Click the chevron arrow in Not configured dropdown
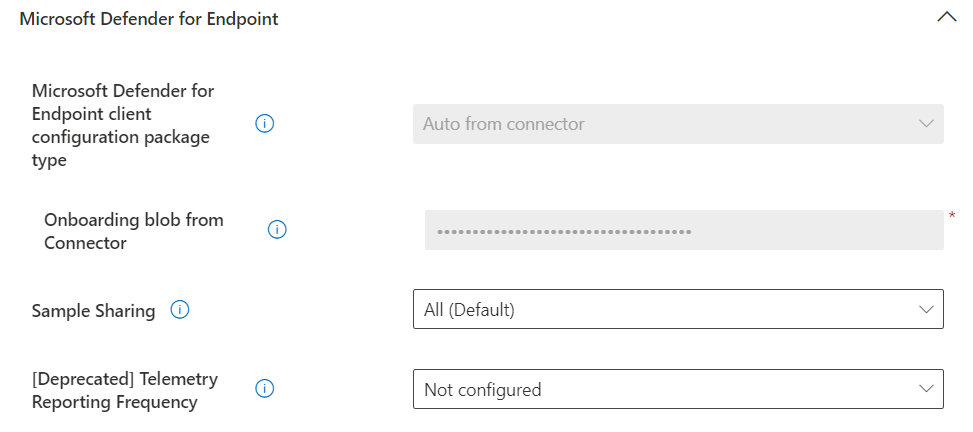The height and width of the screenshot is (432, 973). (926, 389)
